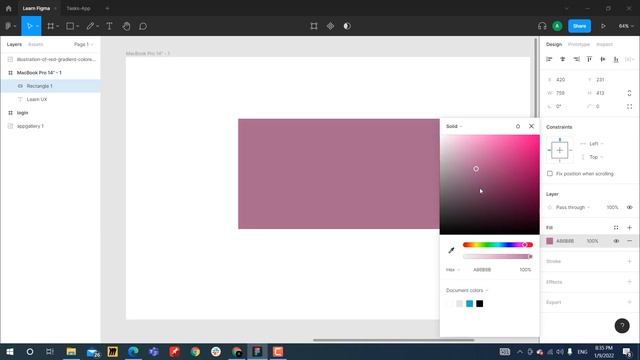Select the Hand tool
The width and height of the screenshot is (640, 360).
pyautogui.click(x=127, y=26)
